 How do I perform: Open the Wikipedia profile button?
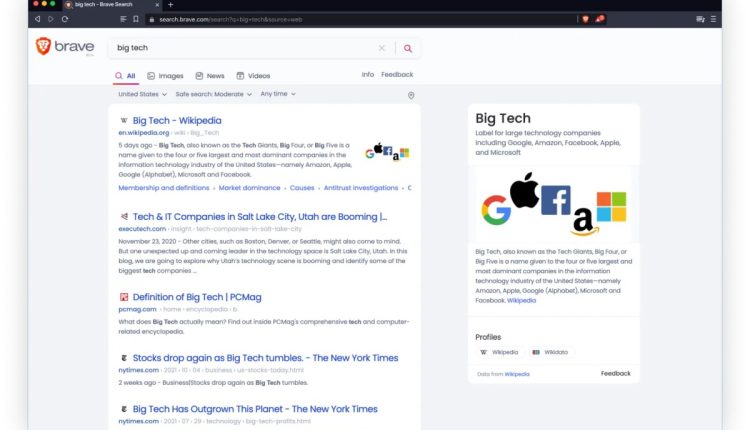(x=499, y=352)
